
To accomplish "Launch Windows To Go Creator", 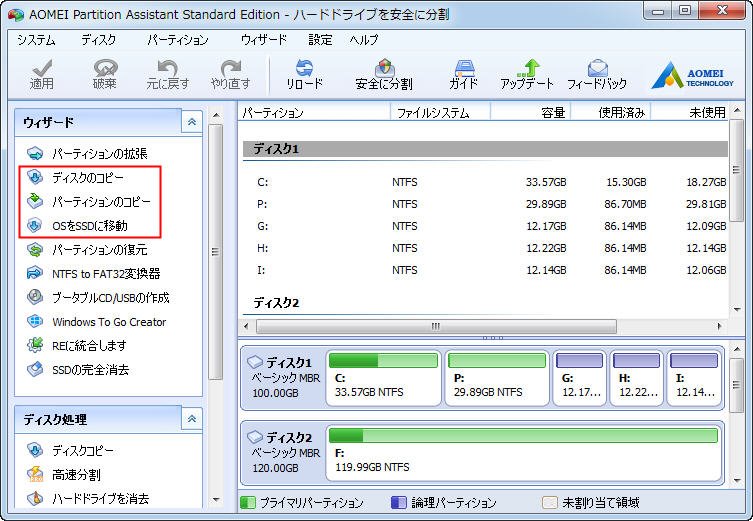I will [x=97, y=322].
